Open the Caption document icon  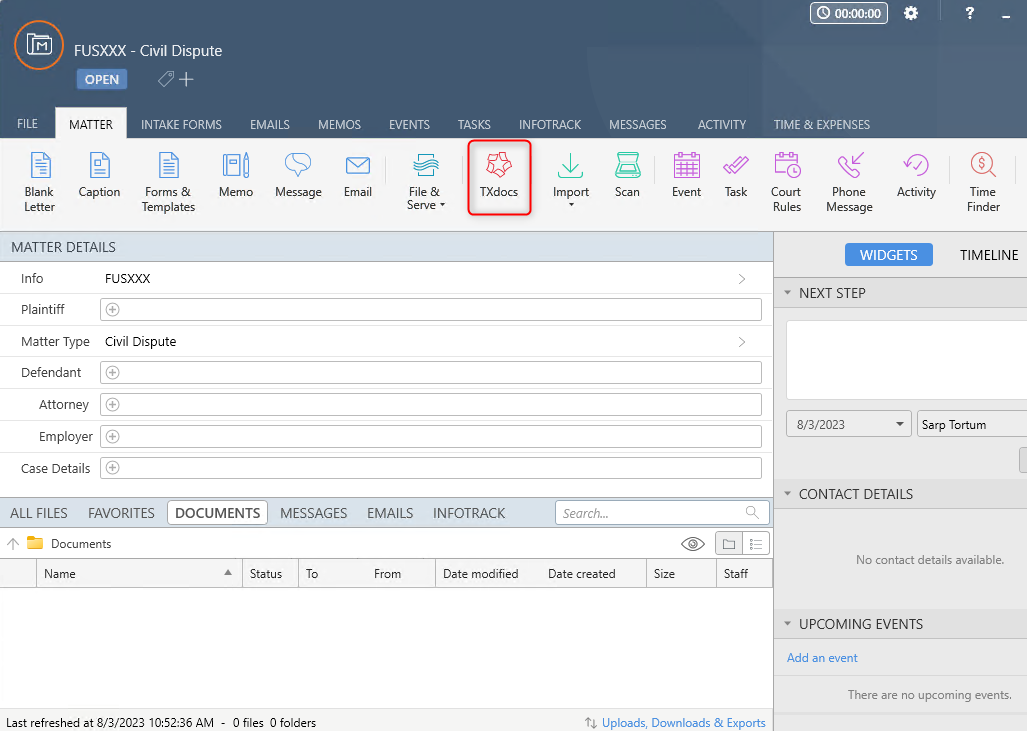pyautogui.click(x=99, y=176)
